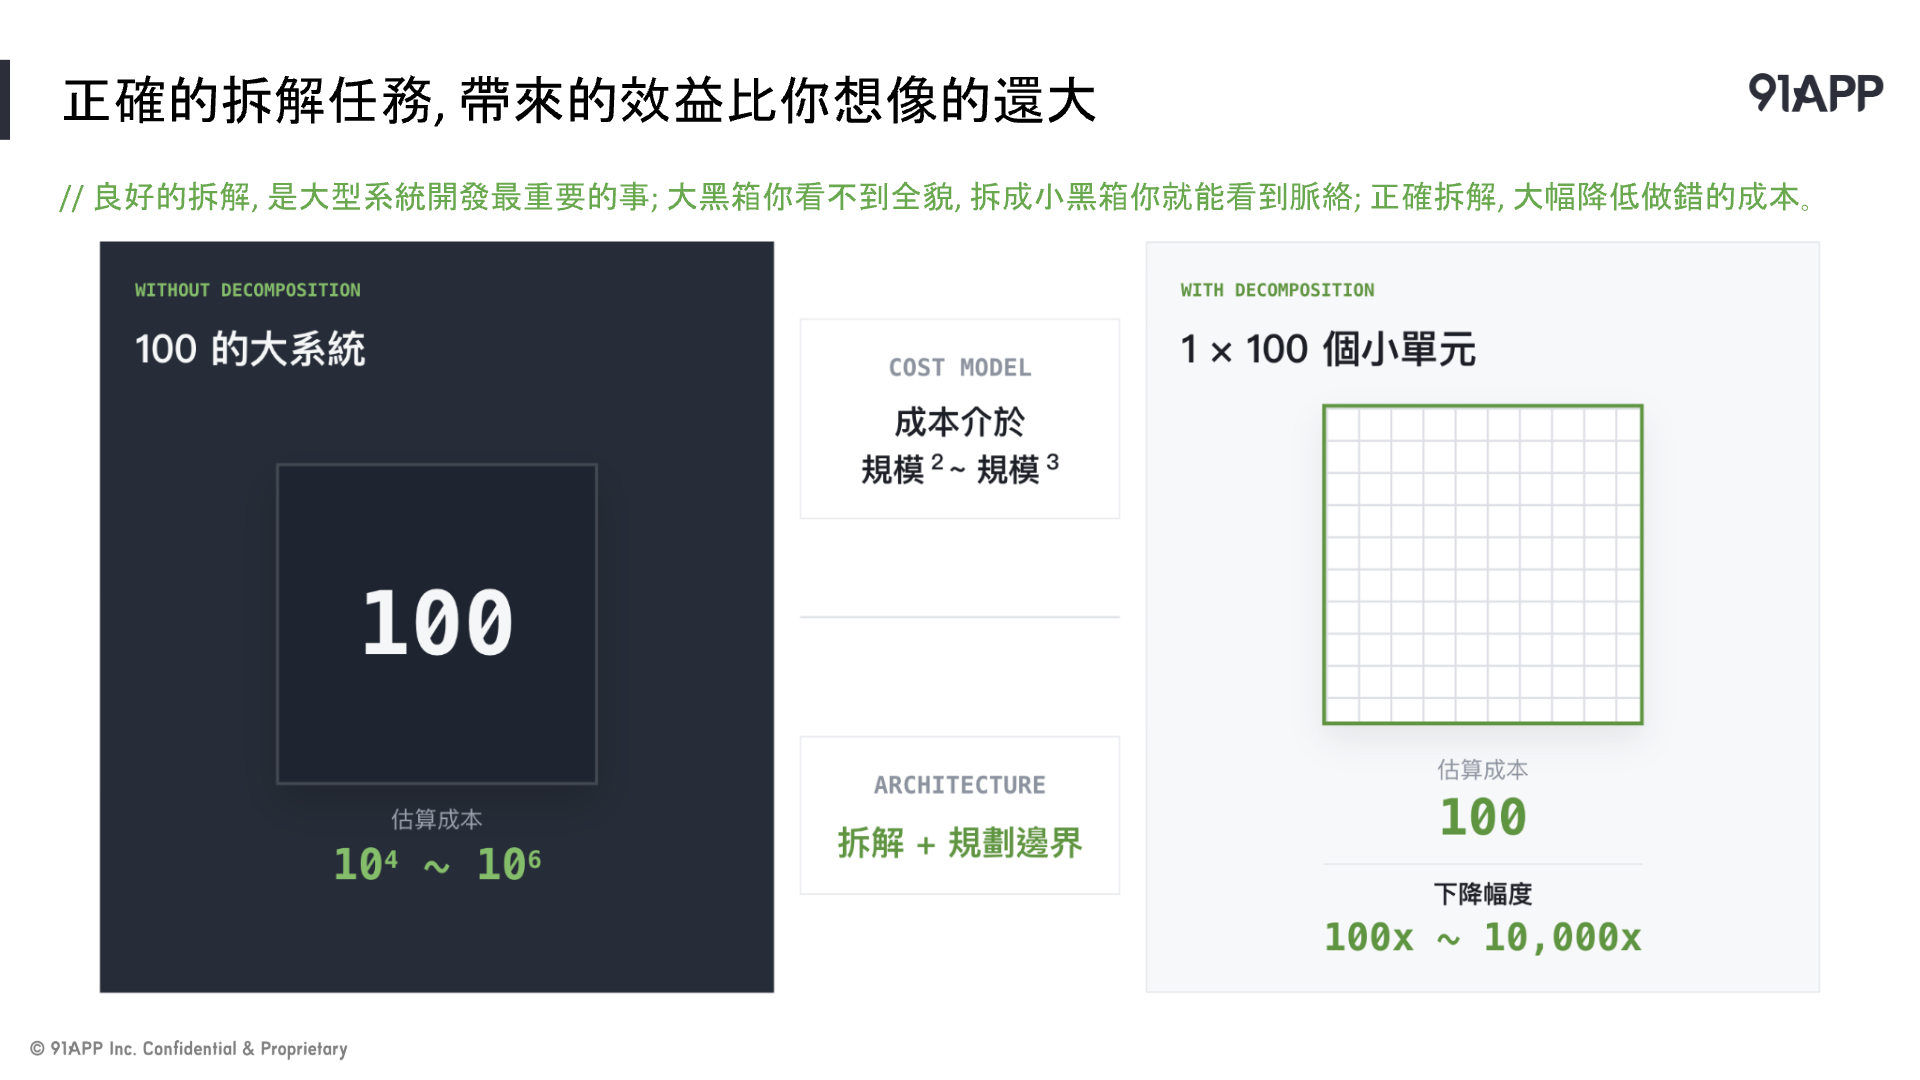Select the big dark box showing 100

[437, 624]
